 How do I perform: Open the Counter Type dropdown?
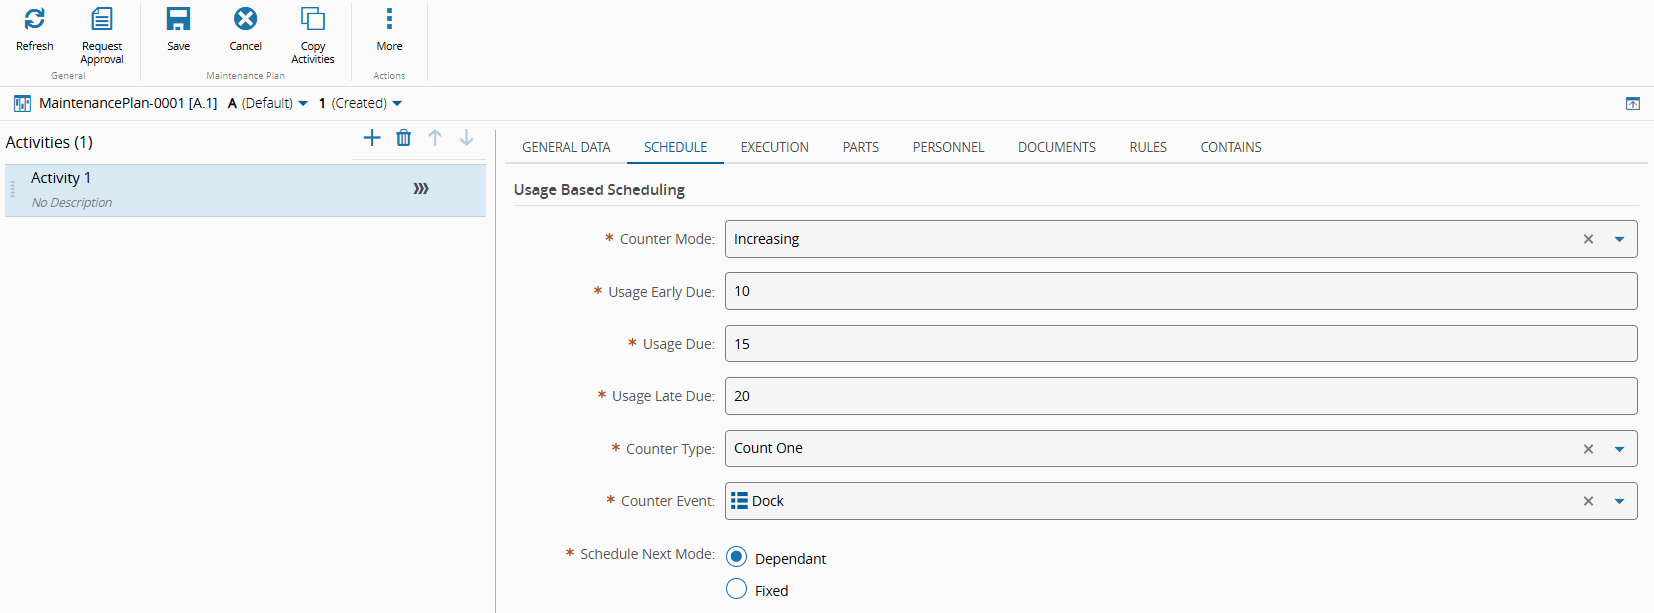[x=1619, y=449]
